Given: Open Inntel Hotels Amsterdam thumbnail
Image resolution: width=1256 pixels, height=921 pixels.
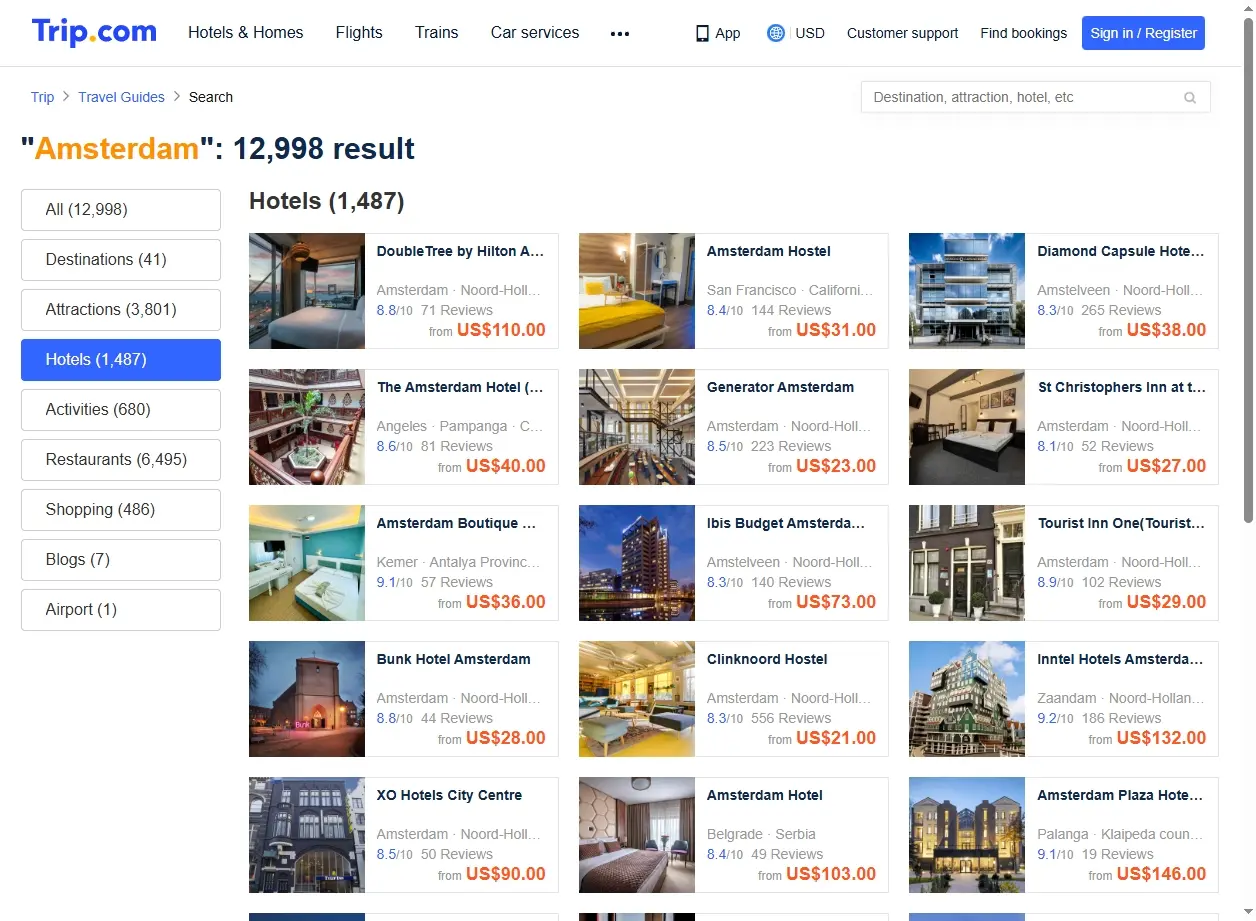Looking at the screenshot, I should pos(967,699).
